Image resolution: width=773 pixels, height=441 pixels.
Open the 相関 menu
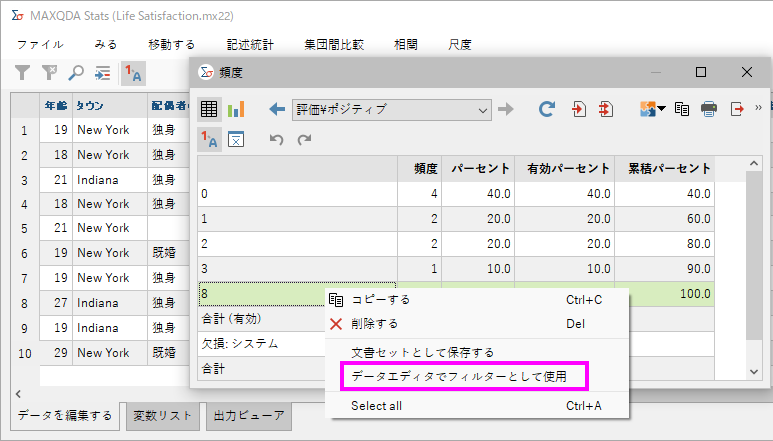point(406,45)
